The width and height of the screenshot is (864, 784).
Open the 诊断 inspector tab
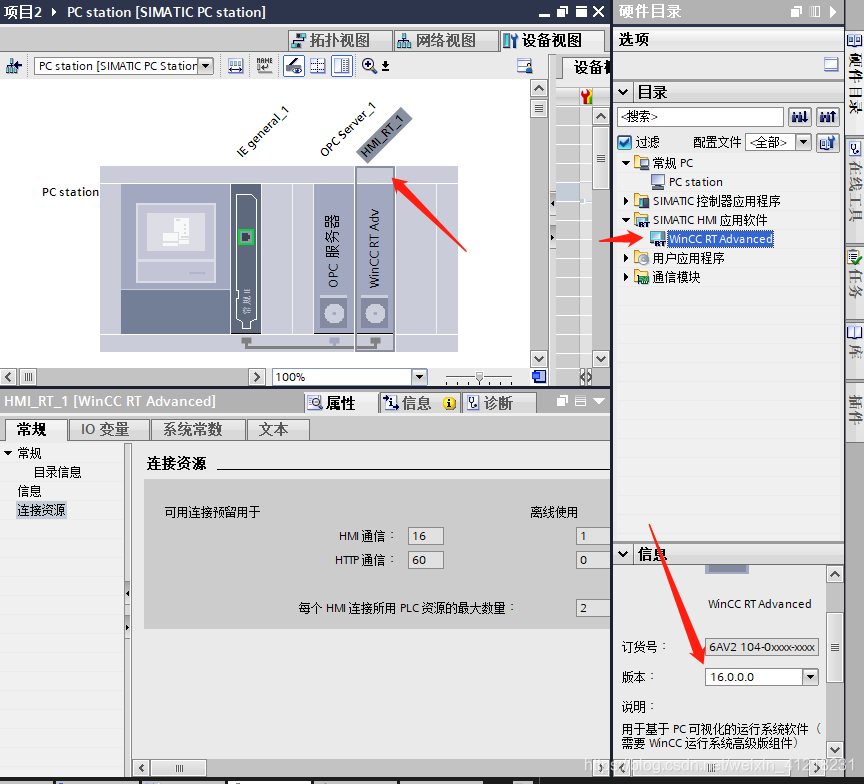point(498,403)
